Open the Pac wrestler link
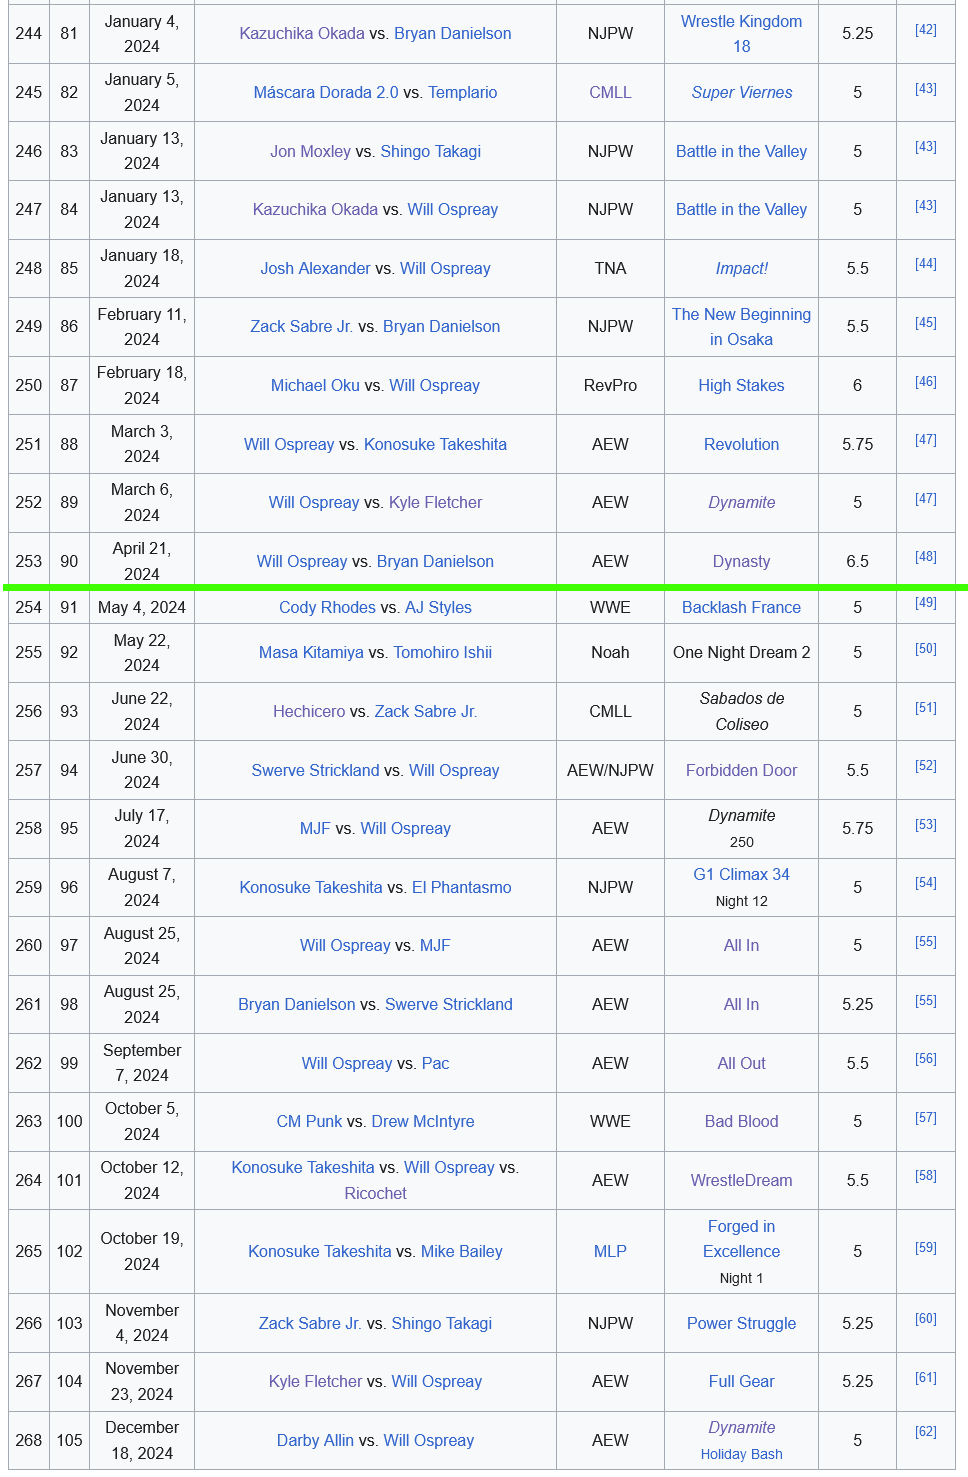 click(x=435, y=1063)
